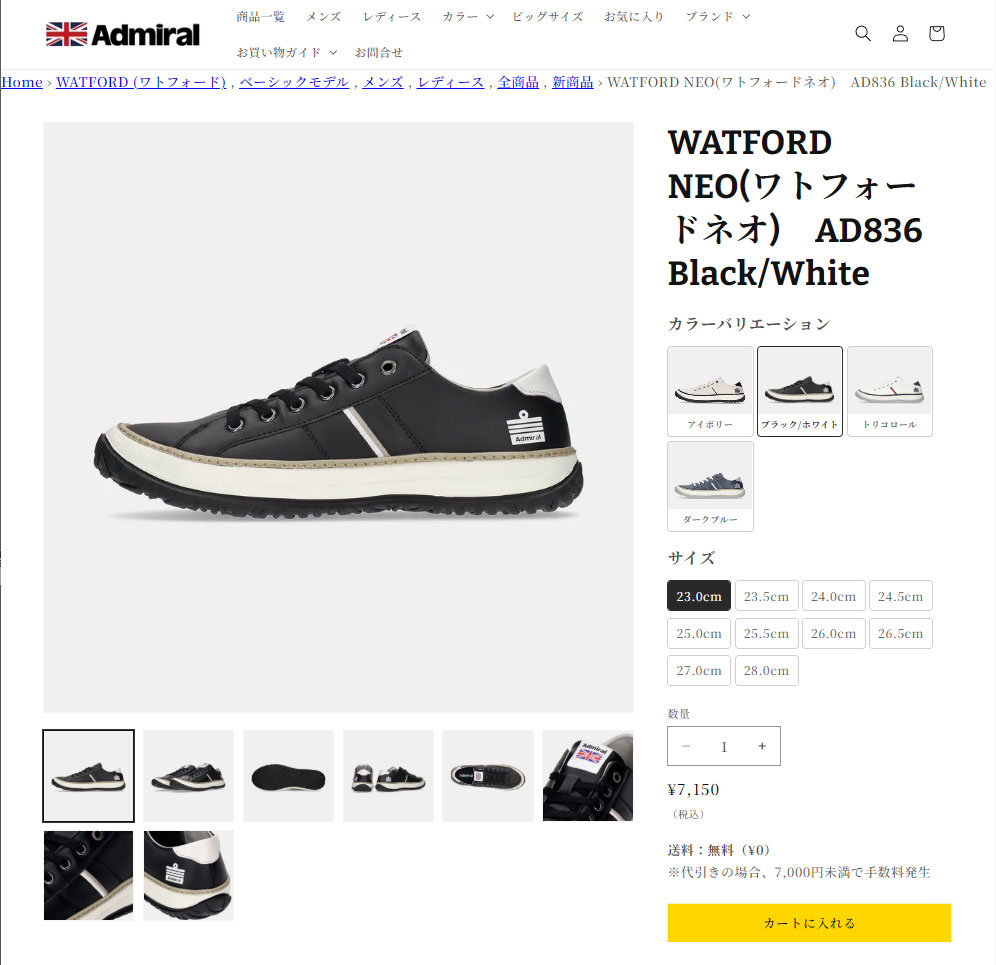Image resolution: width=996 pixels, height=965 pixels.
Task: Choose the ダークブルー color variation
Action: click(x=710, y=486)
